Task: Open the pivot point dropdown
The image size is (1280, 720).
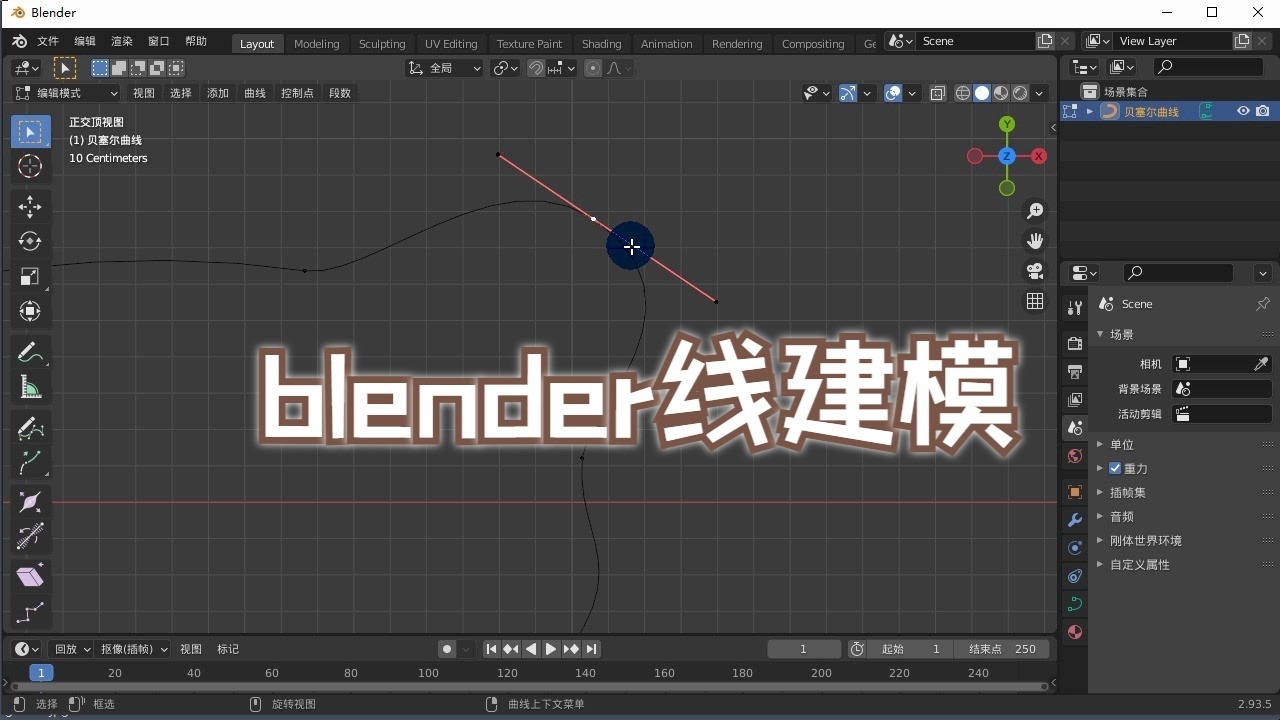Action: point(506,68)
